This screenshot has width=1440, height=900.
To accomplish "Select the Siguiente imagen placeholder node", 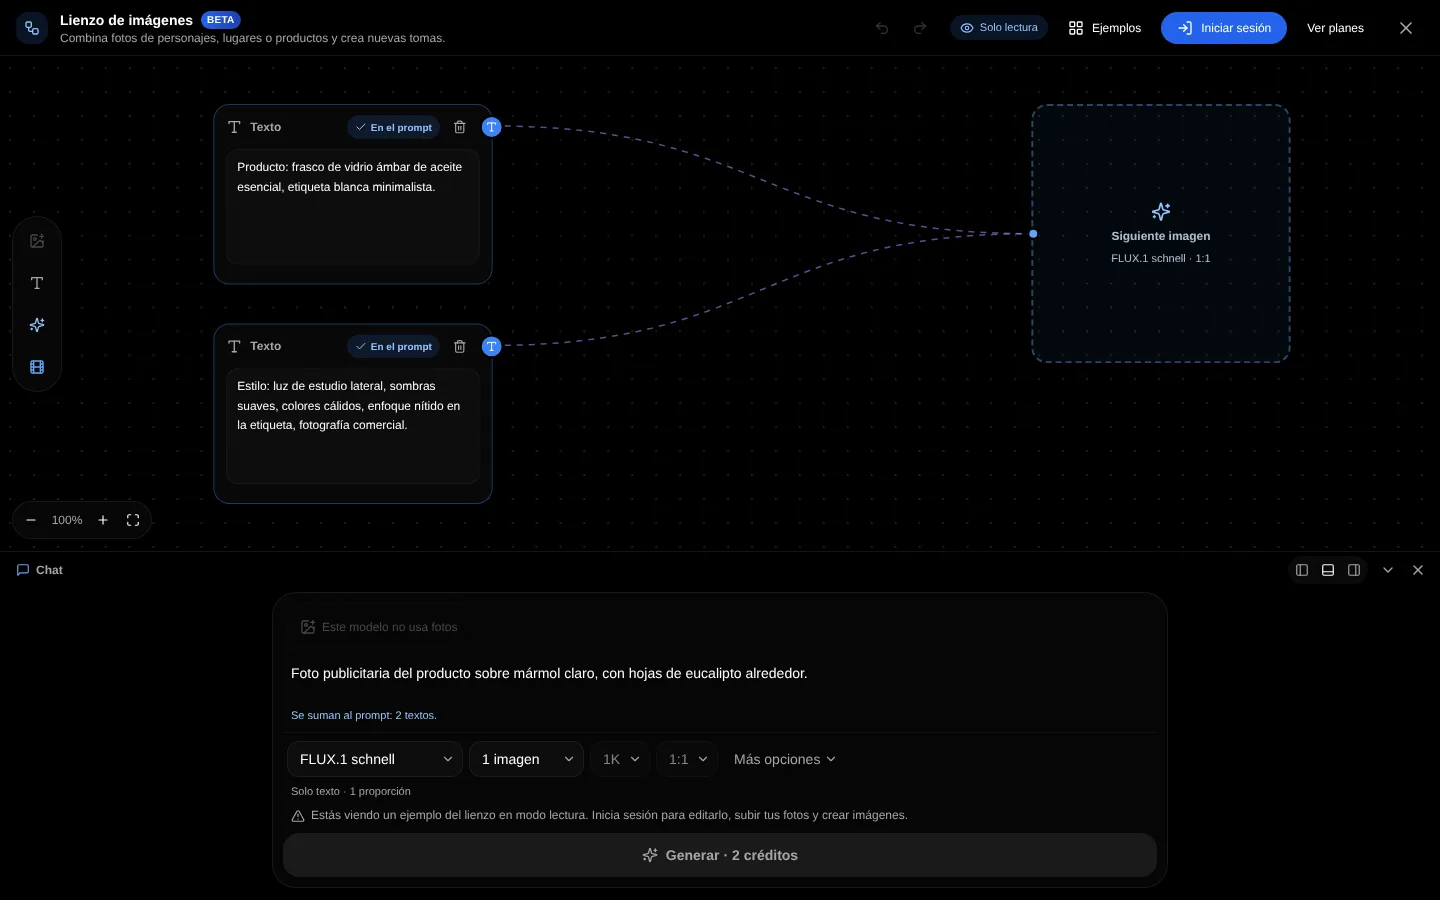I will pyautogui.click(x=1161, y=234).
